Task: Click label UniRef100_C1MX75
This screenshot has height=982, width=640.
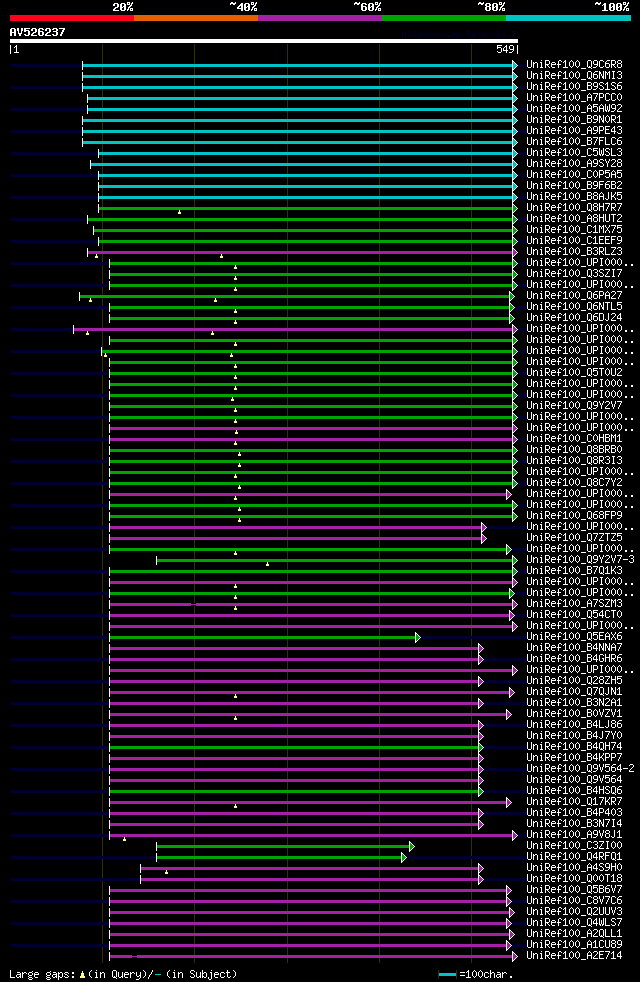Action: pyautogui.click(x=574, y=230)
